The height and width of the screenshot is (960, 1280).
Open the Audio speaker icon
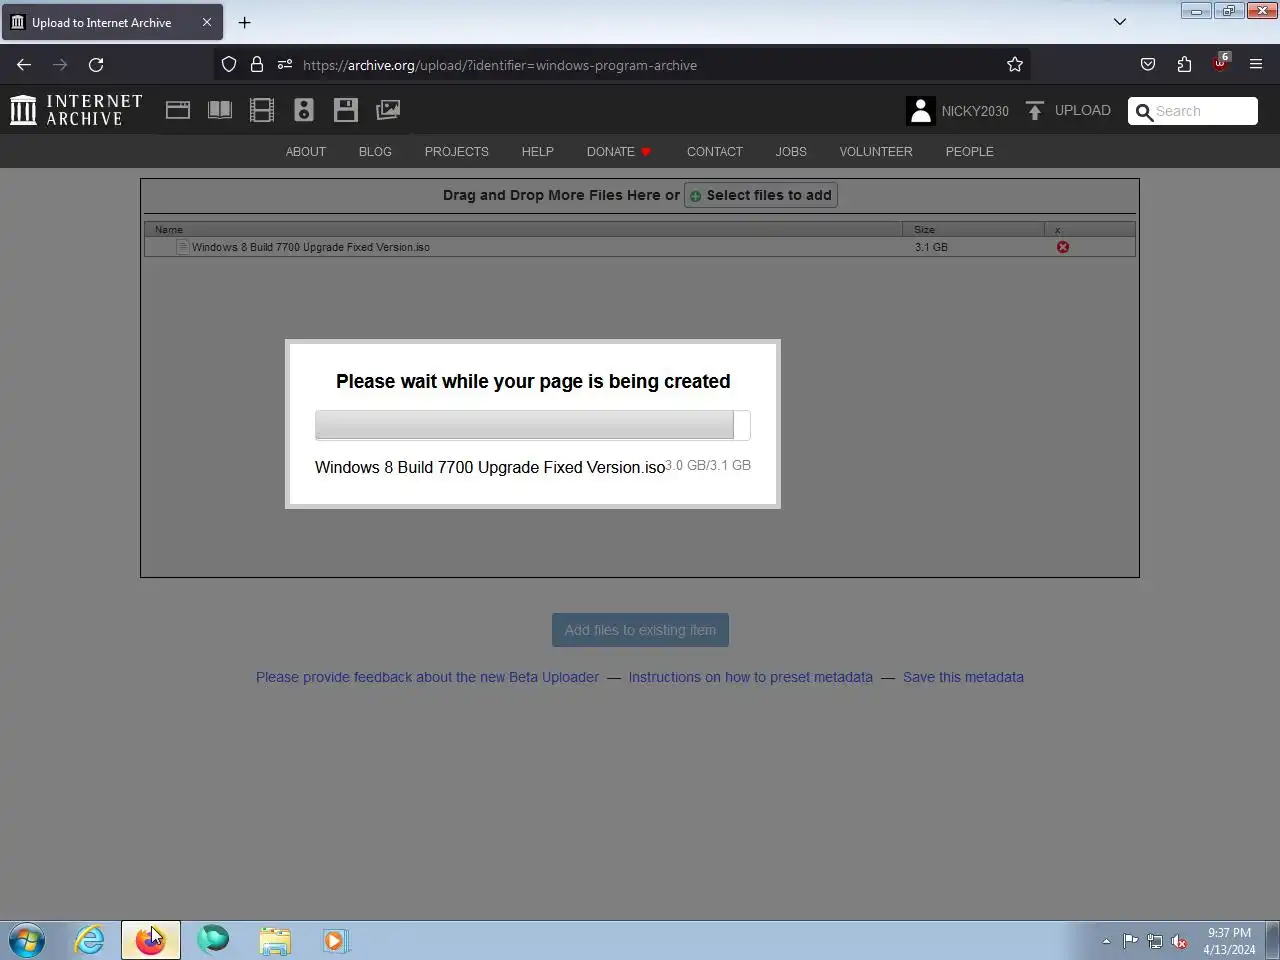point(304,110)
